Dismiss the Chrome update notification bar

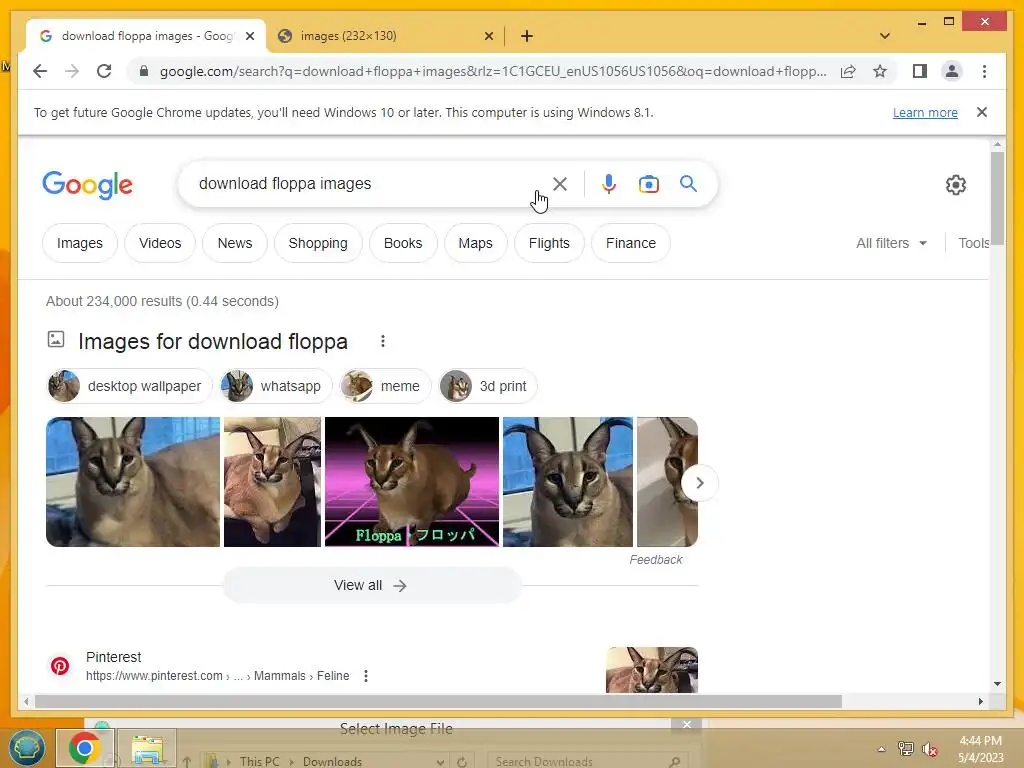click(982, 112)
